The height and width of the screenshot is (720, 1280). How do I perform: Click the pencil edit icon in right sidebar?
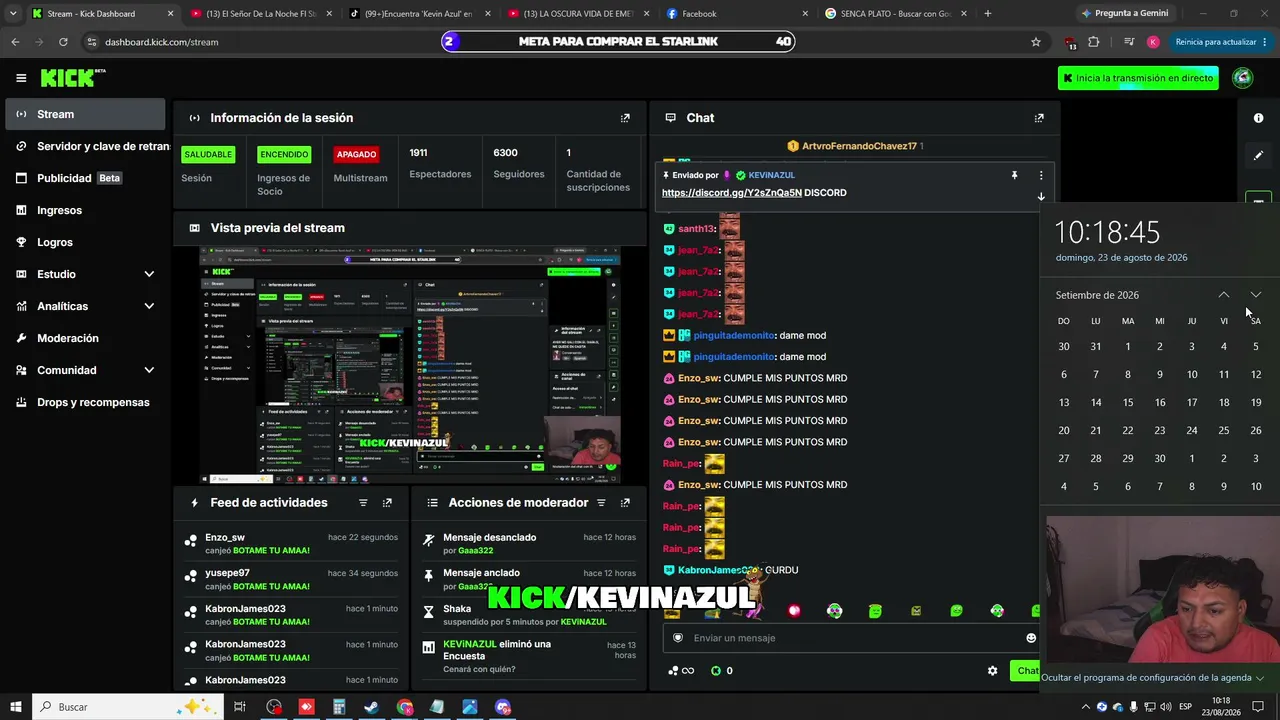click(x=1258, y=156)
